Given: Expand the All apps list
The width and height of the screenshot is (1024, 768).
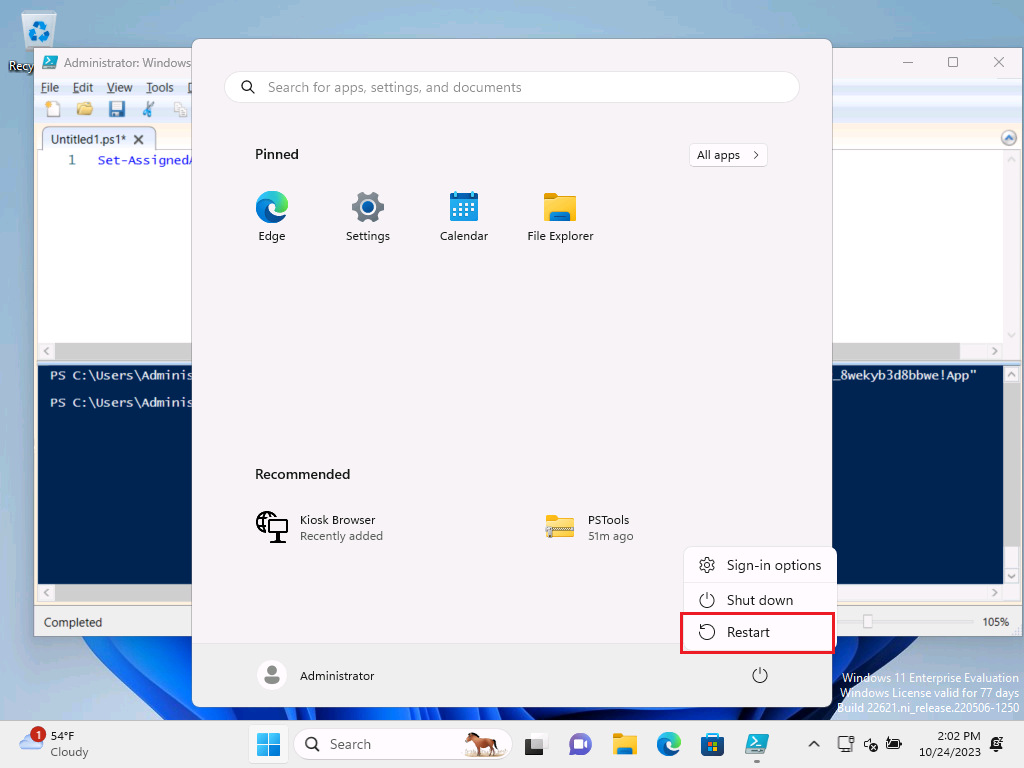Looking at the screenshot, I should (x=728, y=155).
